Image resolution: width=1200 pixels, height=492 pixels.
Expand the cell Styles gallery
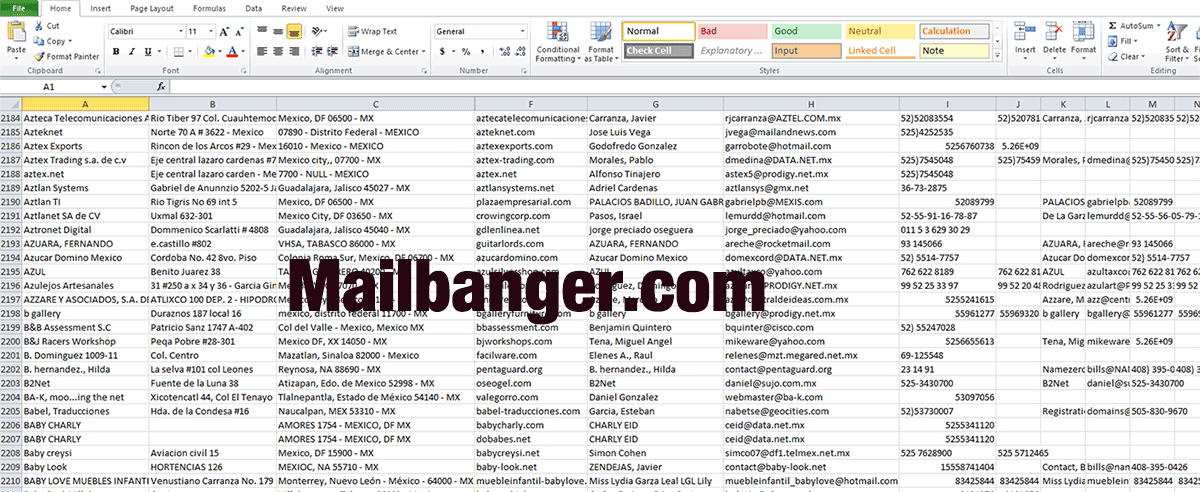[996, 54]
